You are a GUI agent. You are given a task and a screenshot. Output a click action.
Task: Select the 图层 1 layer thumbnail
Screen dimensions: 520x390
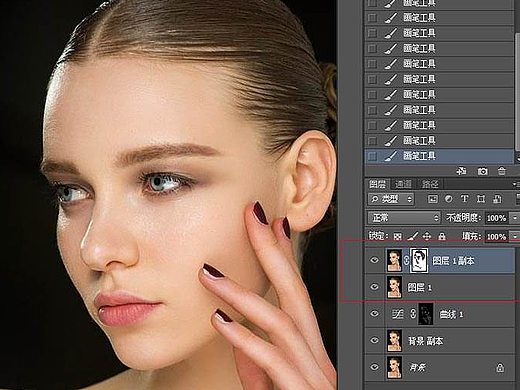tap(394, 287)
